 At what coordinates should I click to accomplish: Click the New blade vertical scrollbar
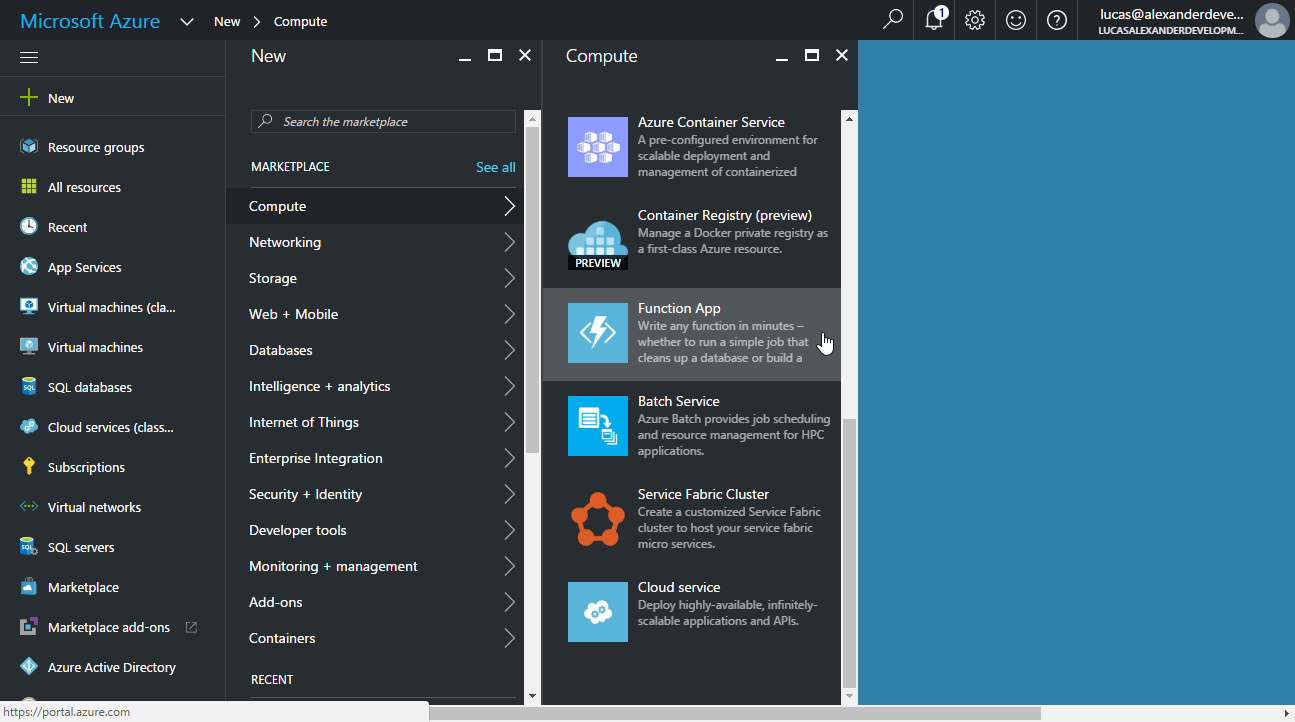532,290
